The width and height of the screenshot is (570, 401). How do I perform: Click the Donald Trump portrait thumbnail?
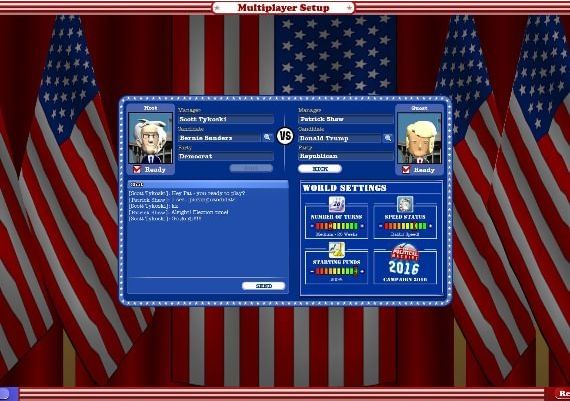[419, 138]
